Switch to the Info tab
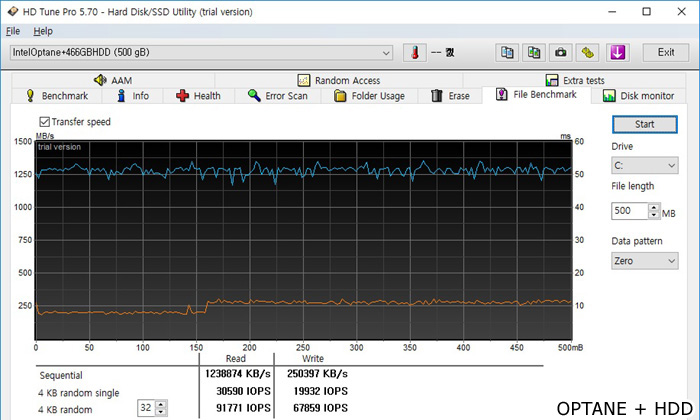 tap(133, 96)
